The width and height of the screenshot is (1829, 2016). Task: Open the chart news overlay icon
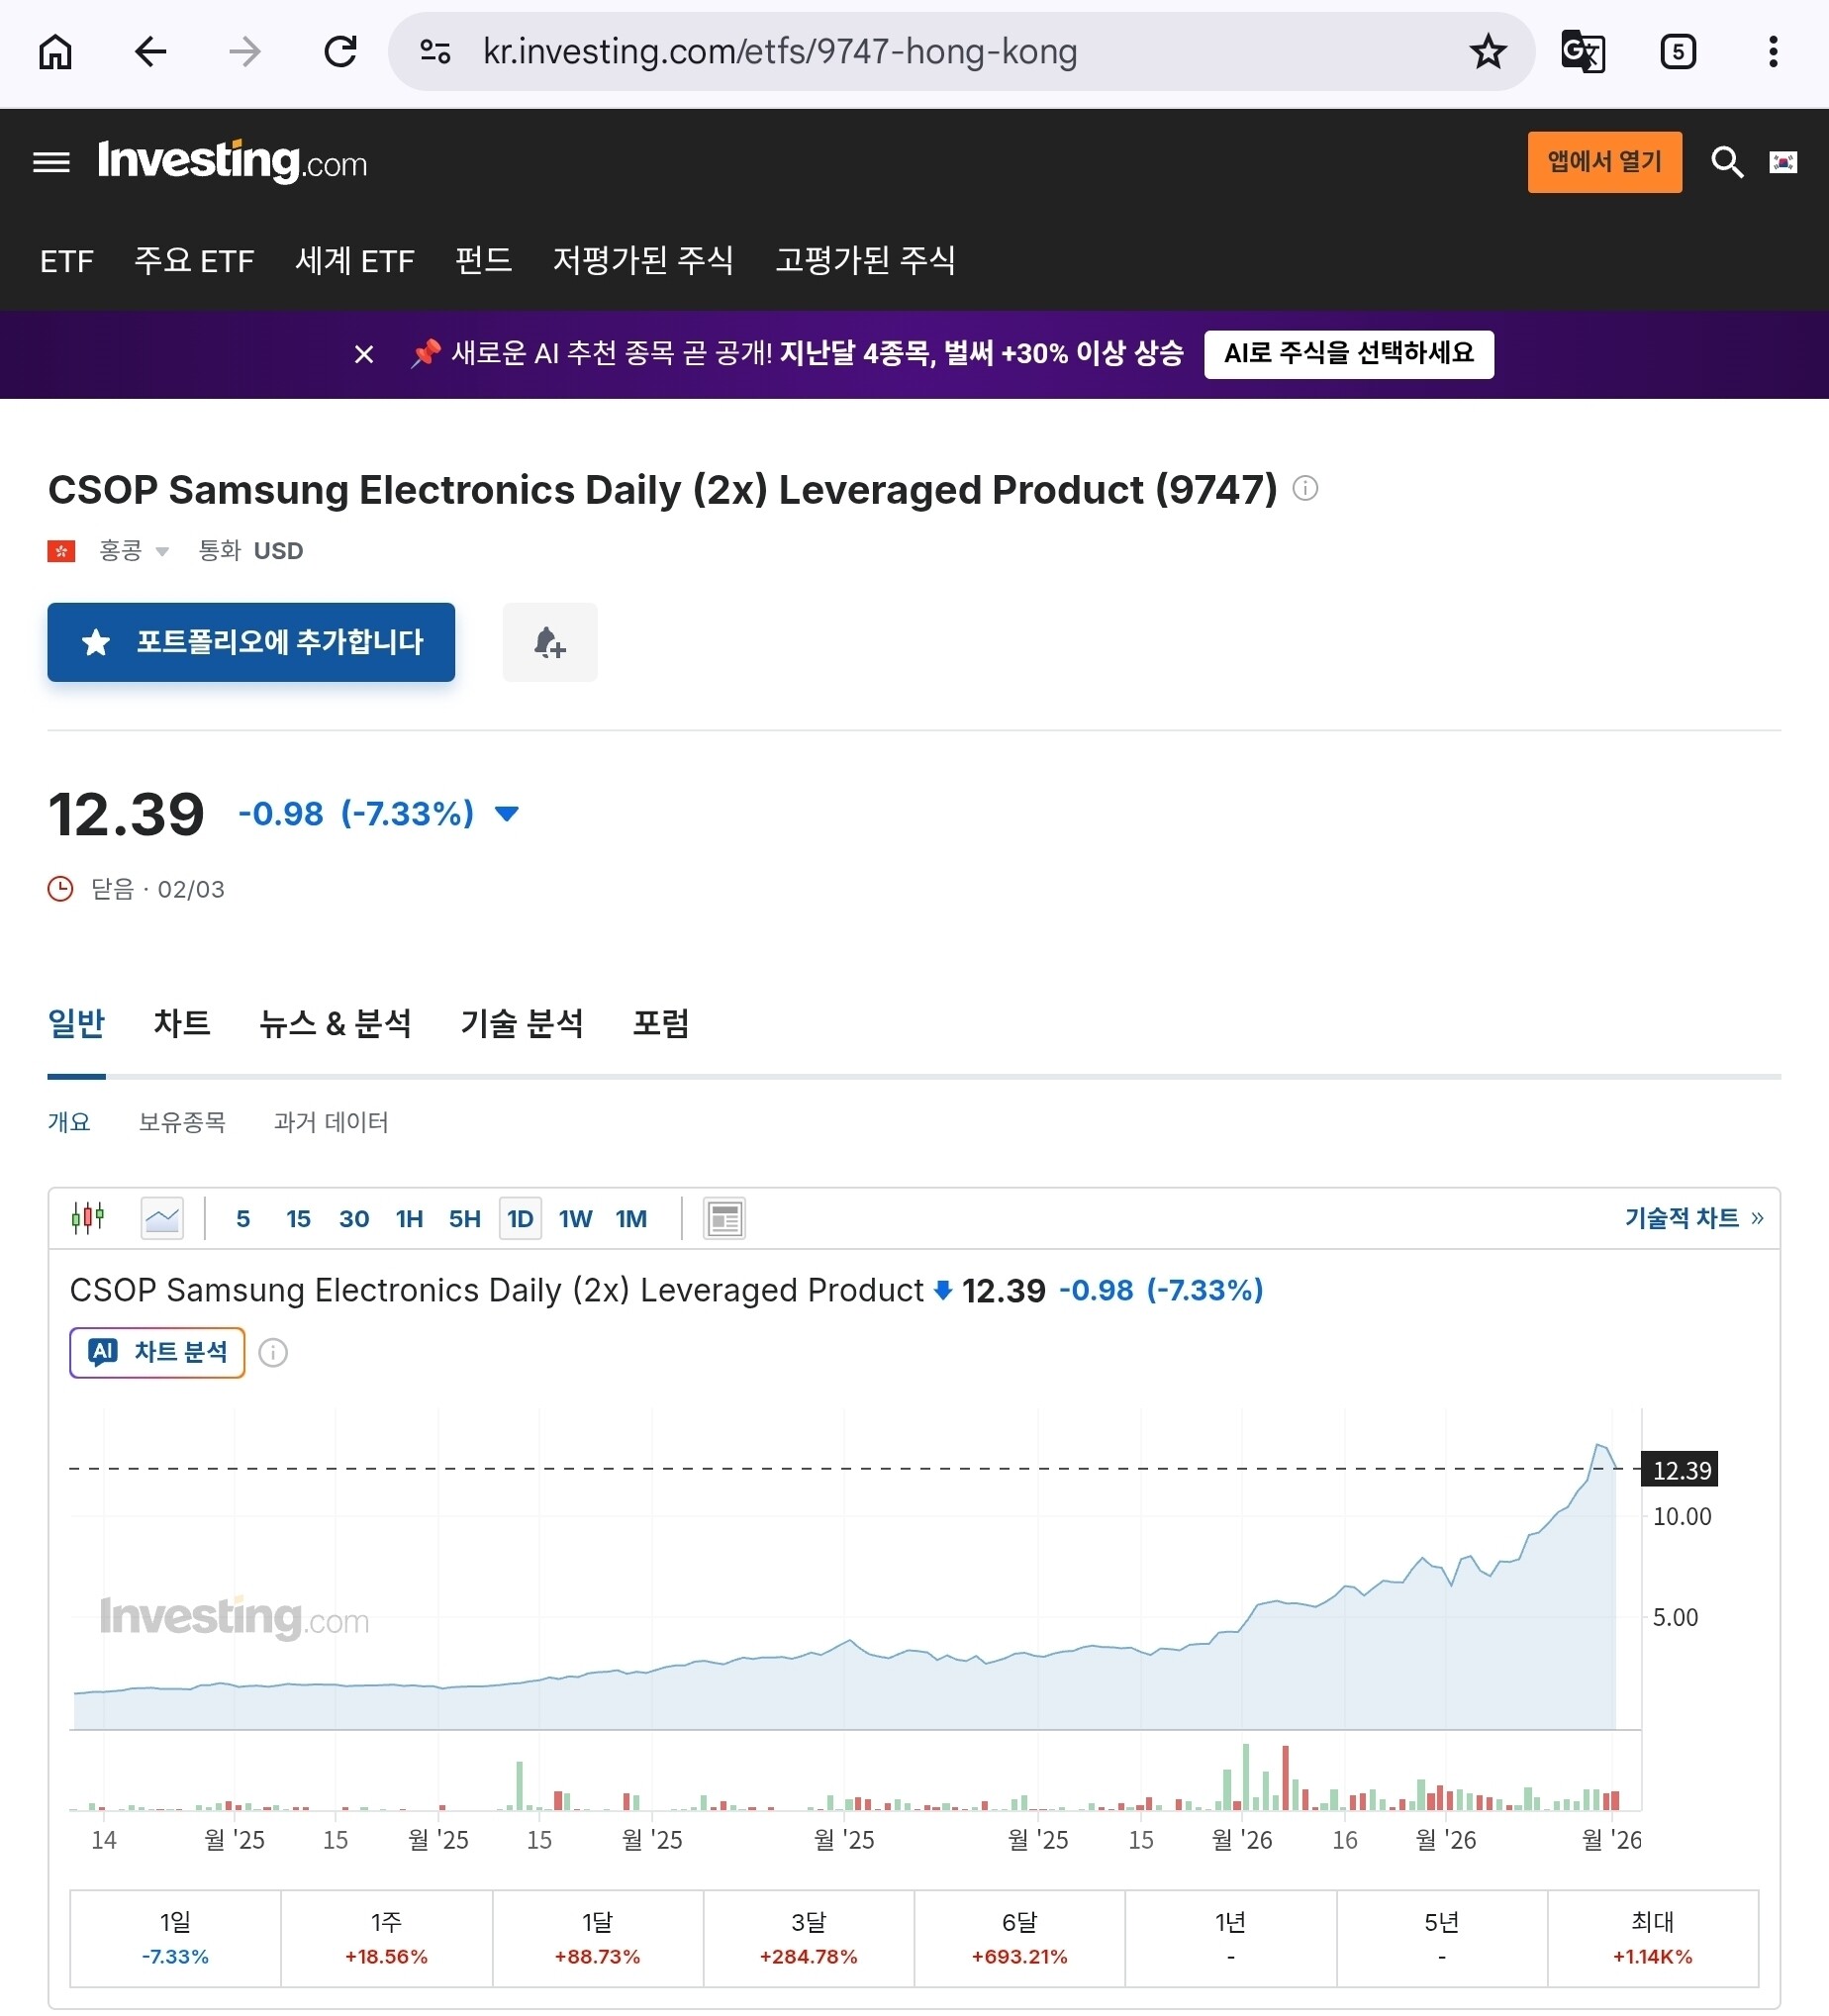[x=724, y=1218]
